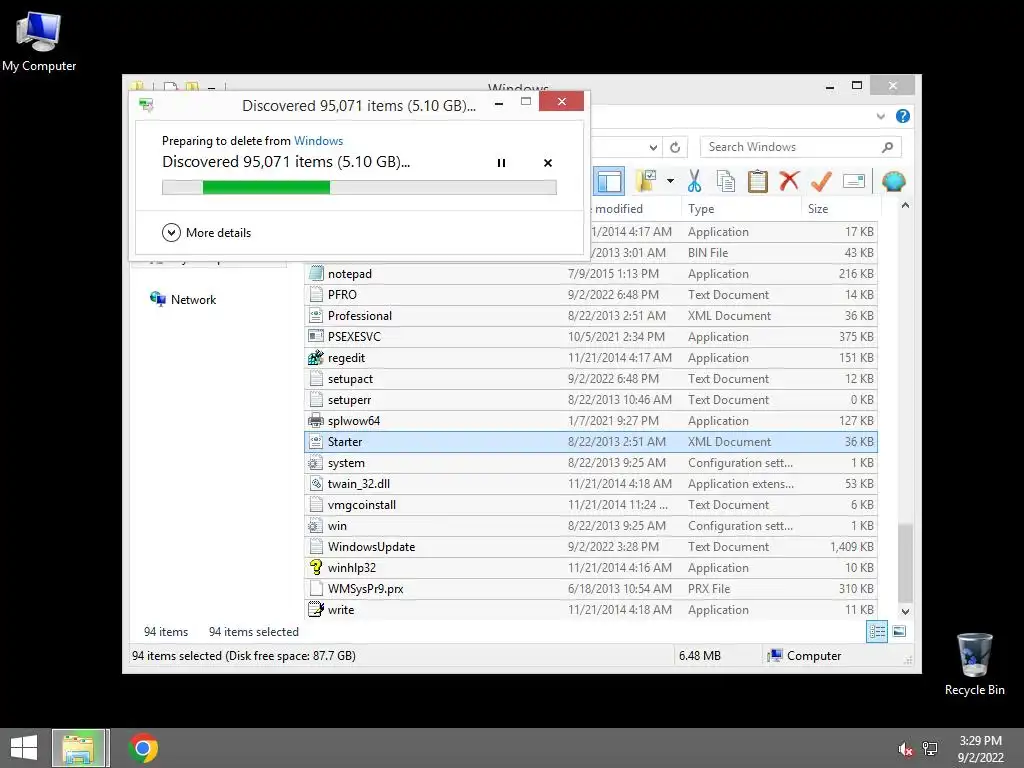This screenshot has width=1024, height=768.
Task: Click the blue Help question mark
Action: [x=903, y=116]
